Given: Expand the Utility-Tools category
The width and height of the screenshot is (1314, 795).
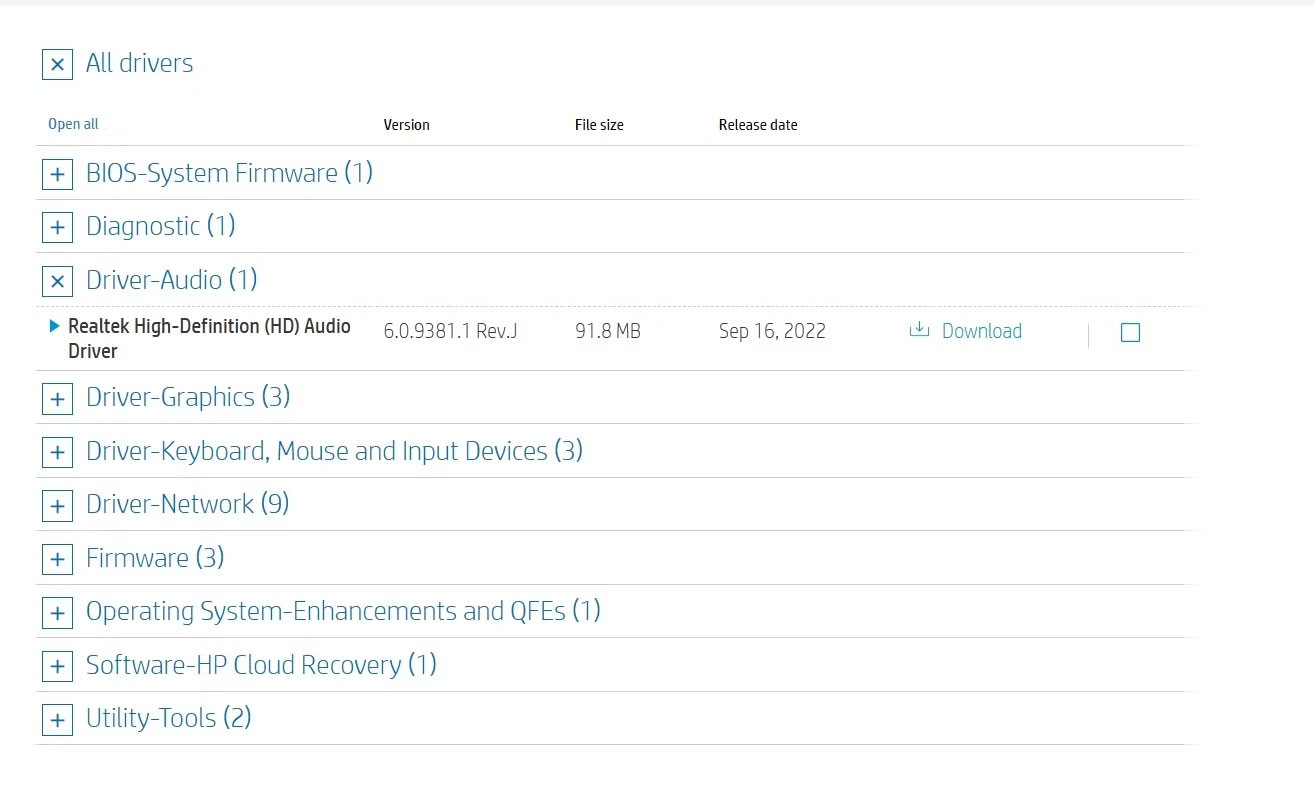Looking at the screenshot, I should (x=167, y=718).
